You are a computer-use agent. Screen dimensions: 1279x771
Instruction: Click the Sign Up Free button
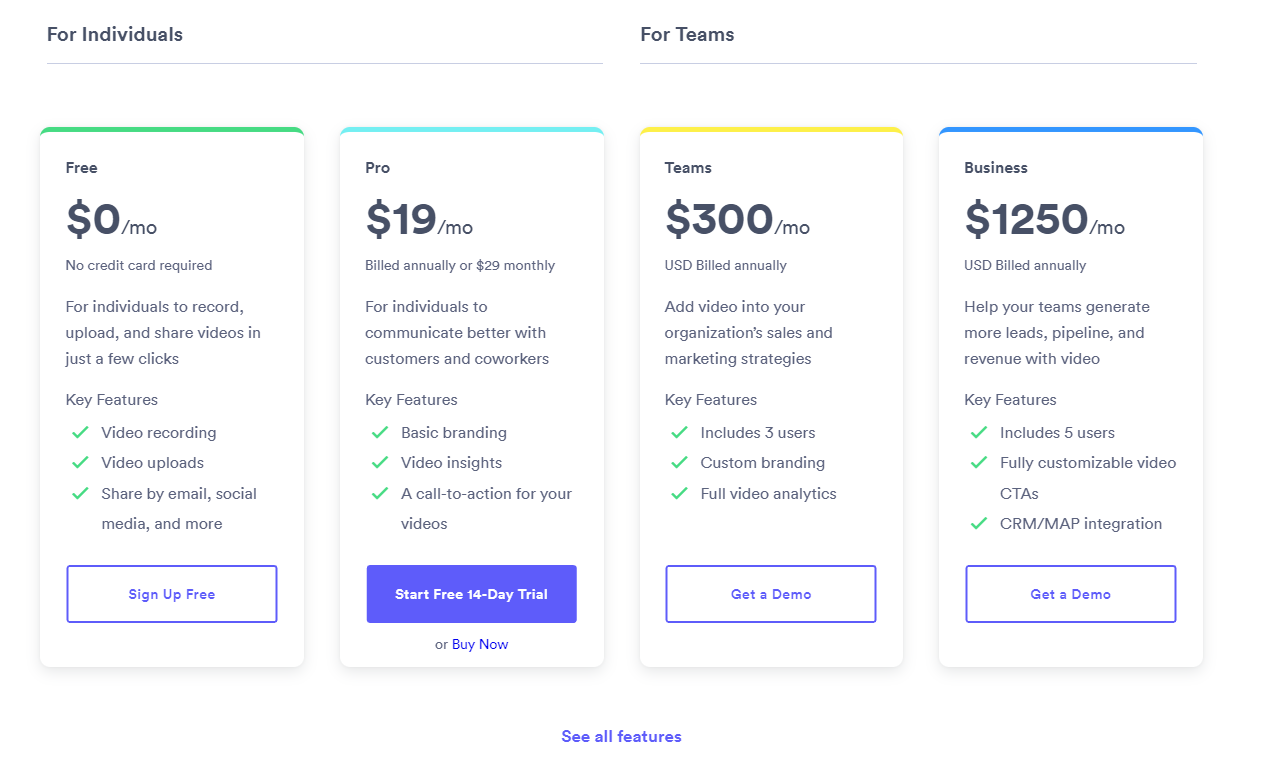pyautogui.click(x=171, y=593)
